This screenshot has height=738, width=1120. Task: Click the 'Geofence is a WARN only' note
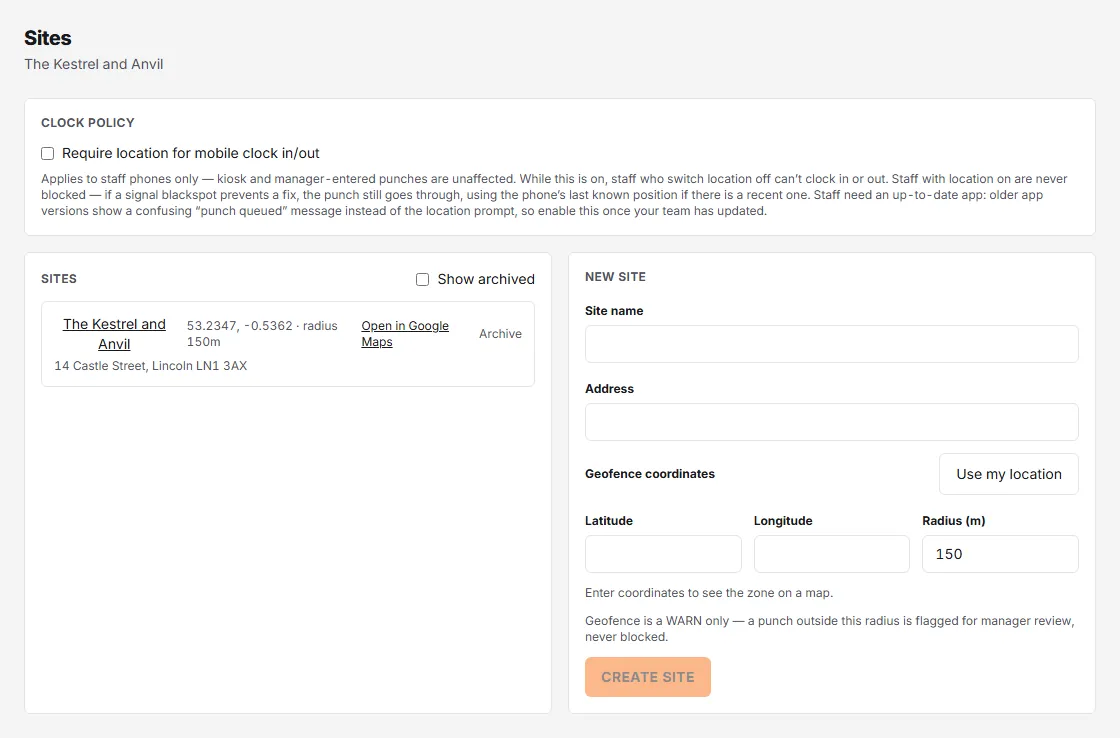830,629
